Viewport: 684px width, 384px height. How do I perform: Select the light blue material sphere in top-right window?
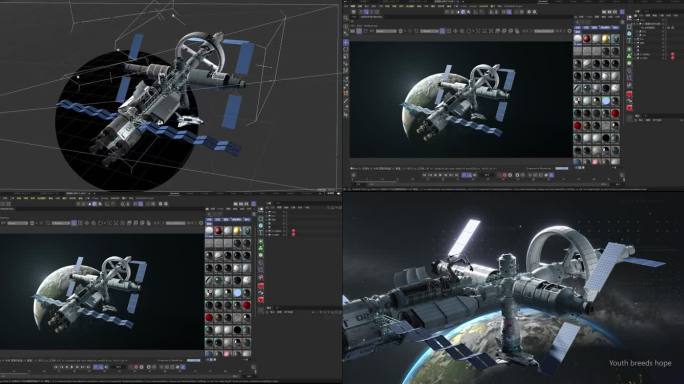[605, 101]
